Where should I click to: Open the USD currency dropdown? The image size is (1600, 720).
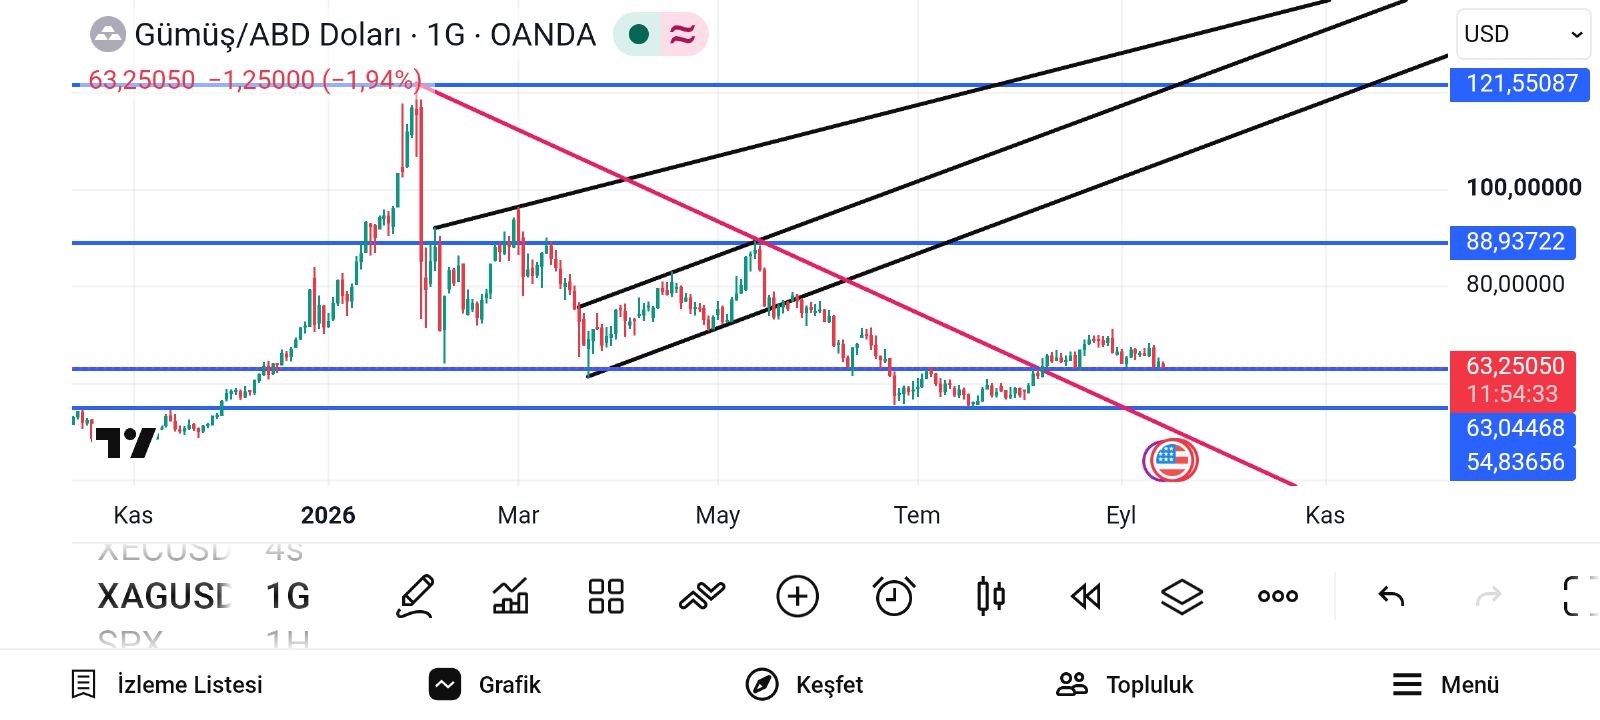(1523, 34)
